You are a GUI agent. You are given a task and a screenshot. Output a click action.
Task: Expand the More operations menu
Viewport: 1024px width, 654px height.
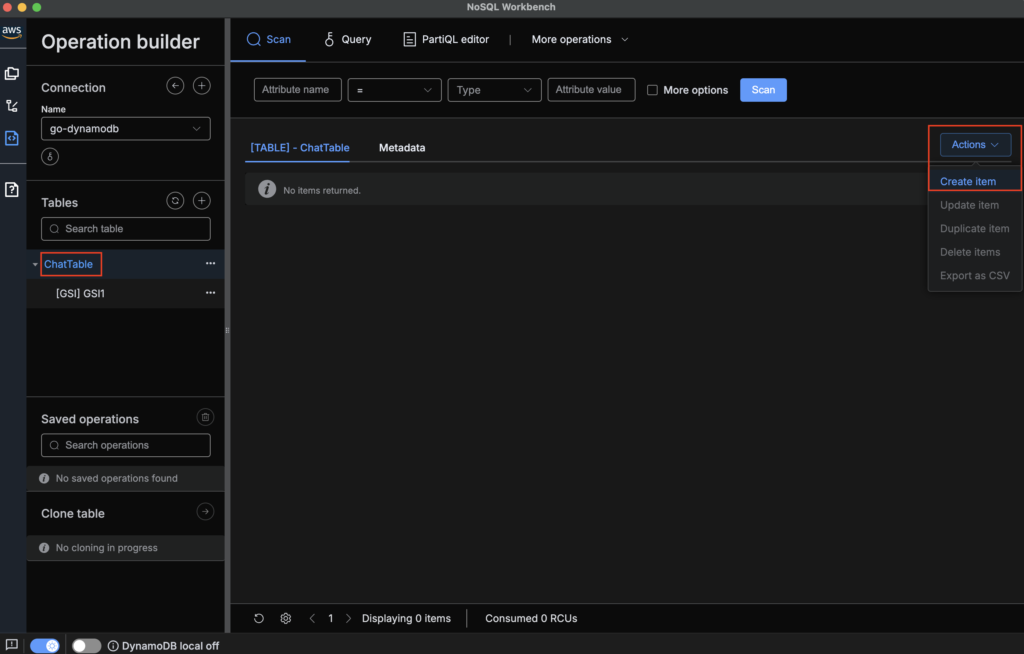point(580,40)
